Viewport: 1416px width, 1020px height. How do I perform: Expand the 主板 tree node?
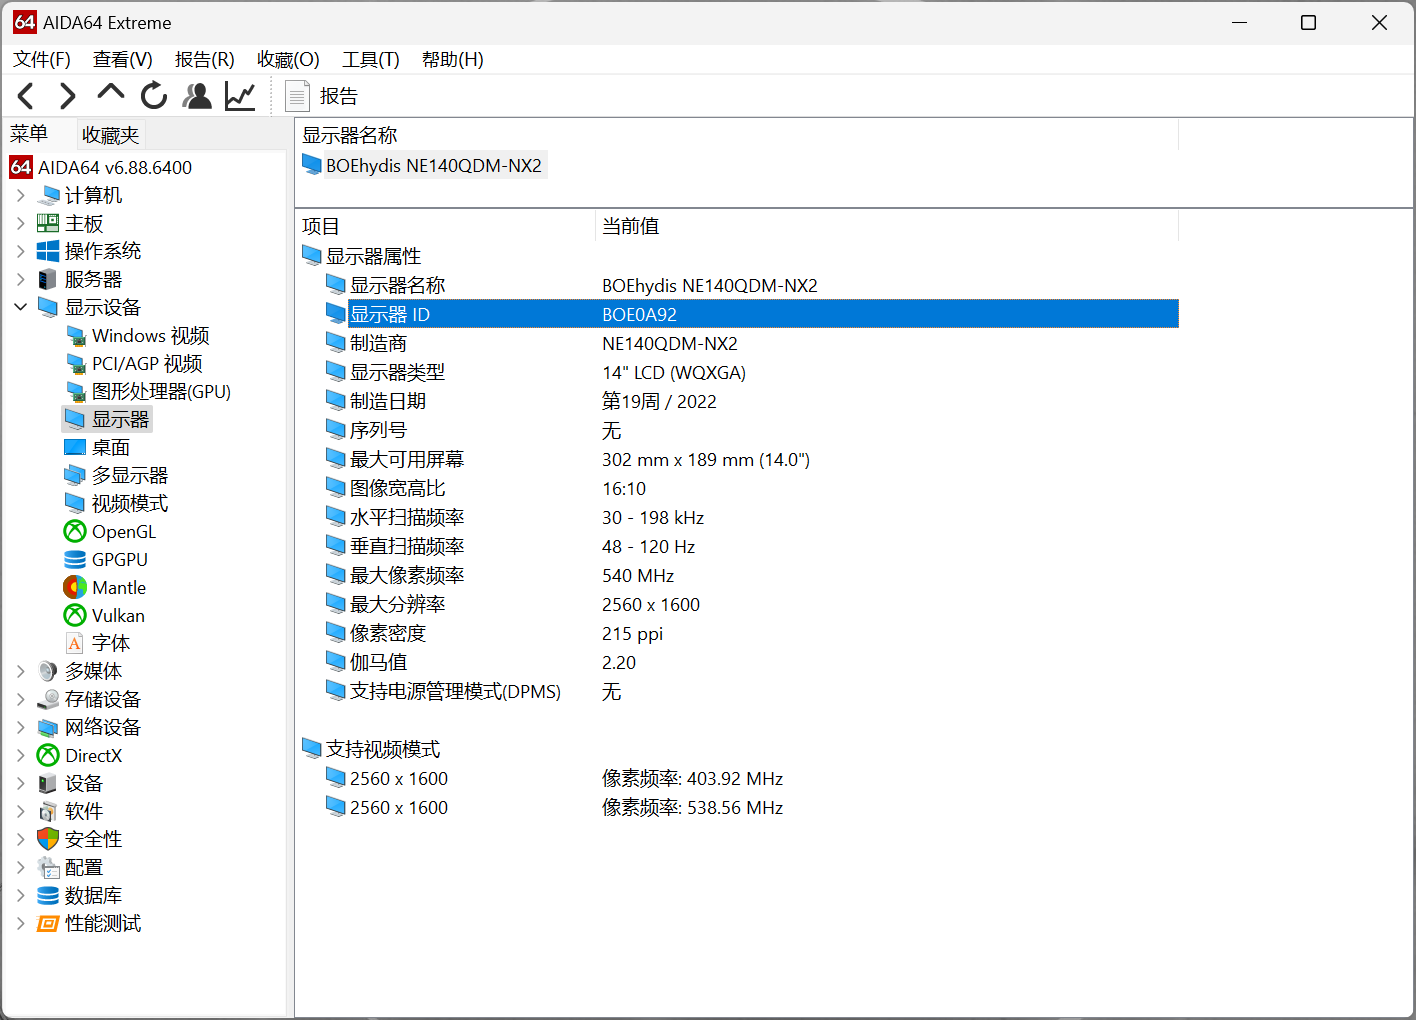point(21,223)
